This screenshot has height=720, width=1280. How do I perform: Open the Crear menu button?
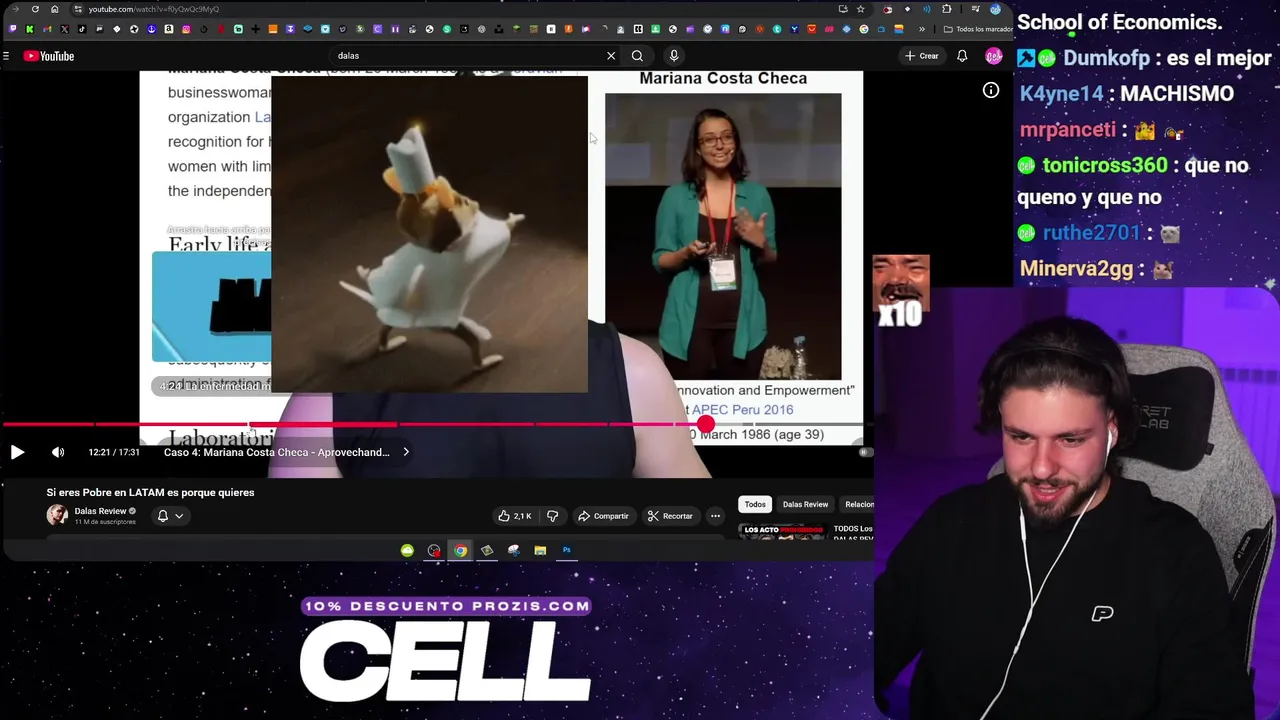pos(921,56)
